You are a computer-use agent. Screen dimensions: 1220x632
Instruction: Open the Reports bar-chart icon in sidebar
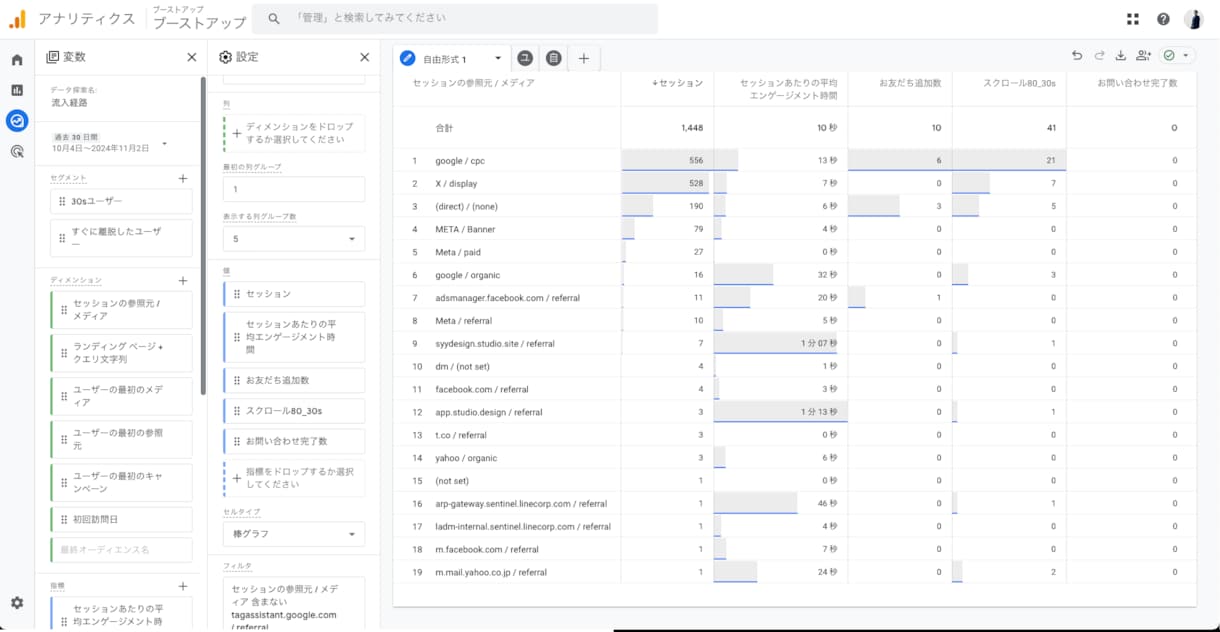17,90
